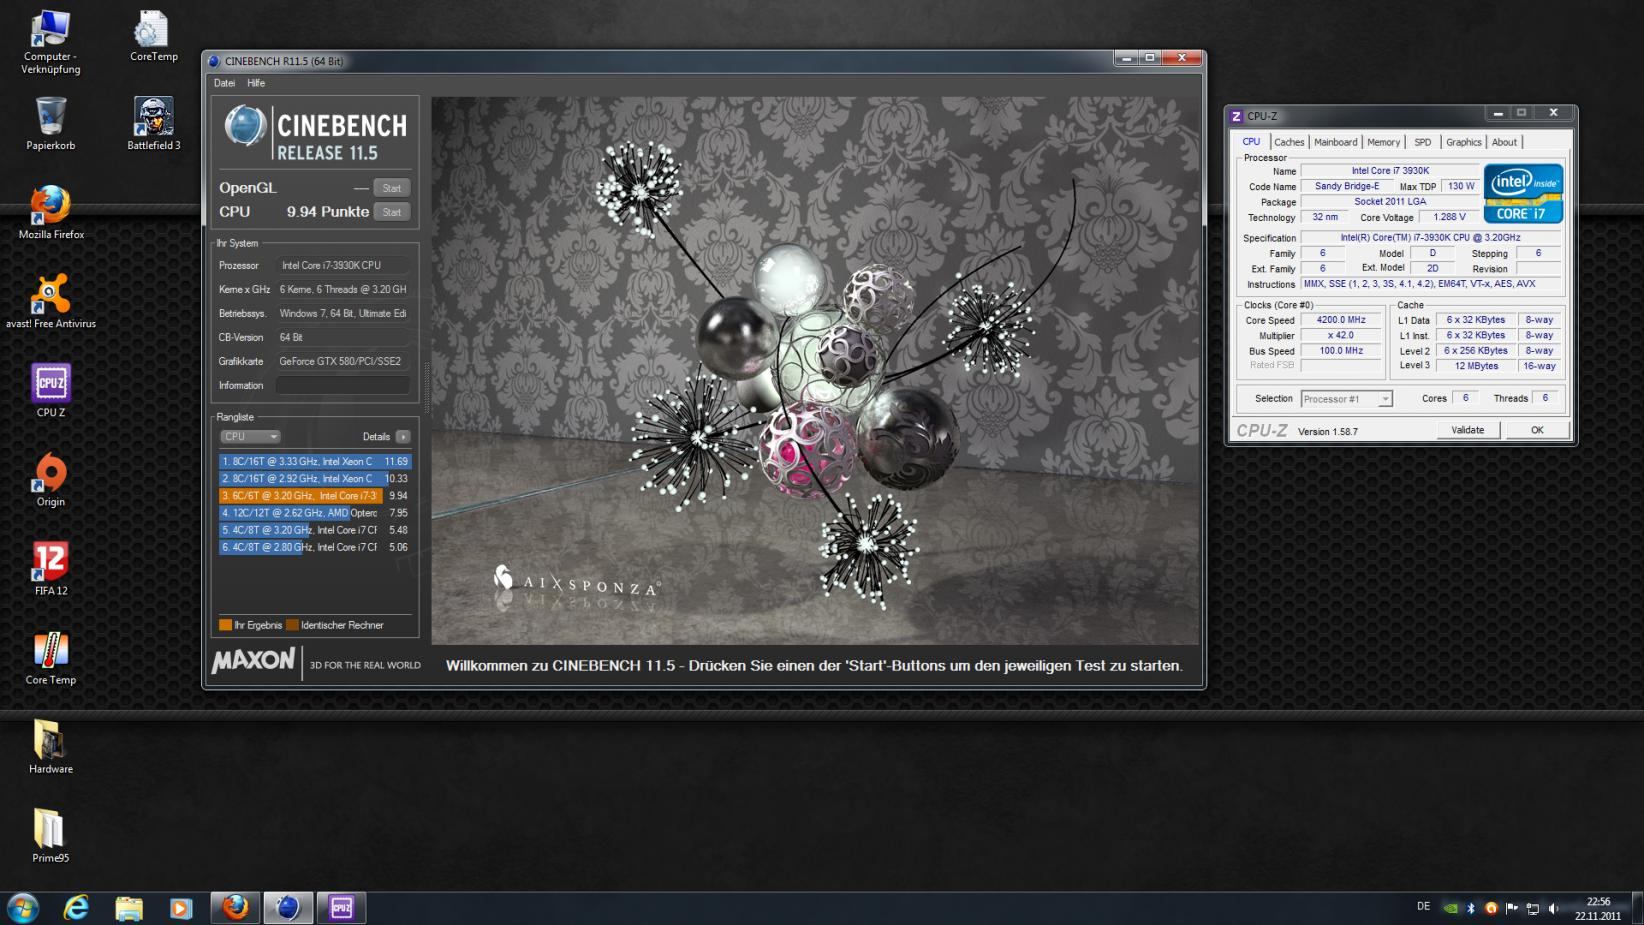Click the Core Voltage value 1.288 V
The height and width of the screenshot is (925, 1644).
point(1448,217)
